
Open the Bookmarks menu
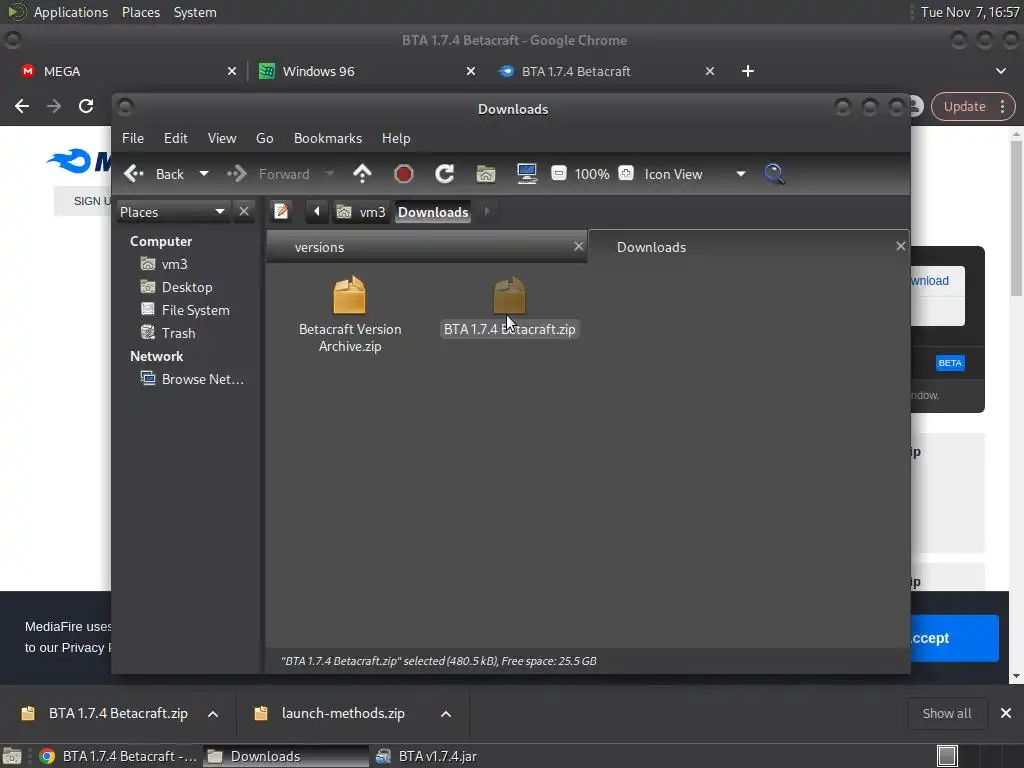(328, 138)
